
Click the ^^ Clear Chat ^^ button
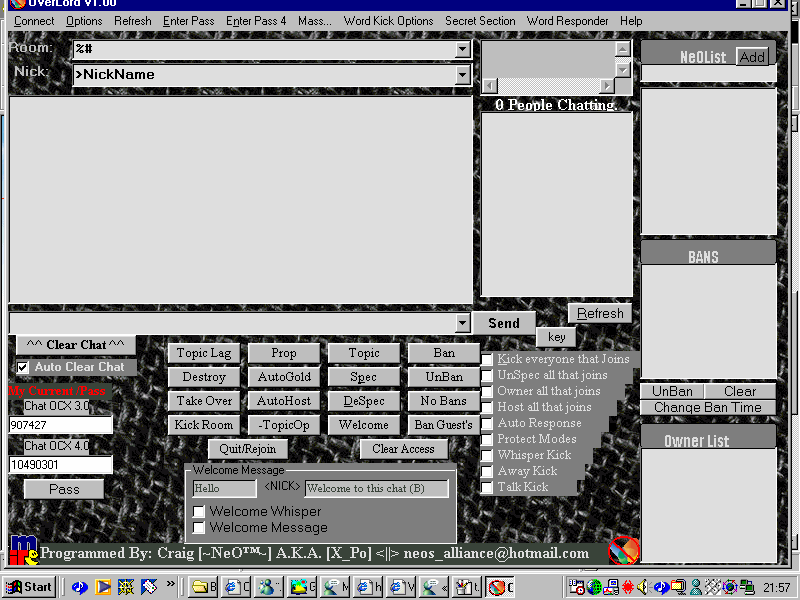click(x=76, y=345)
